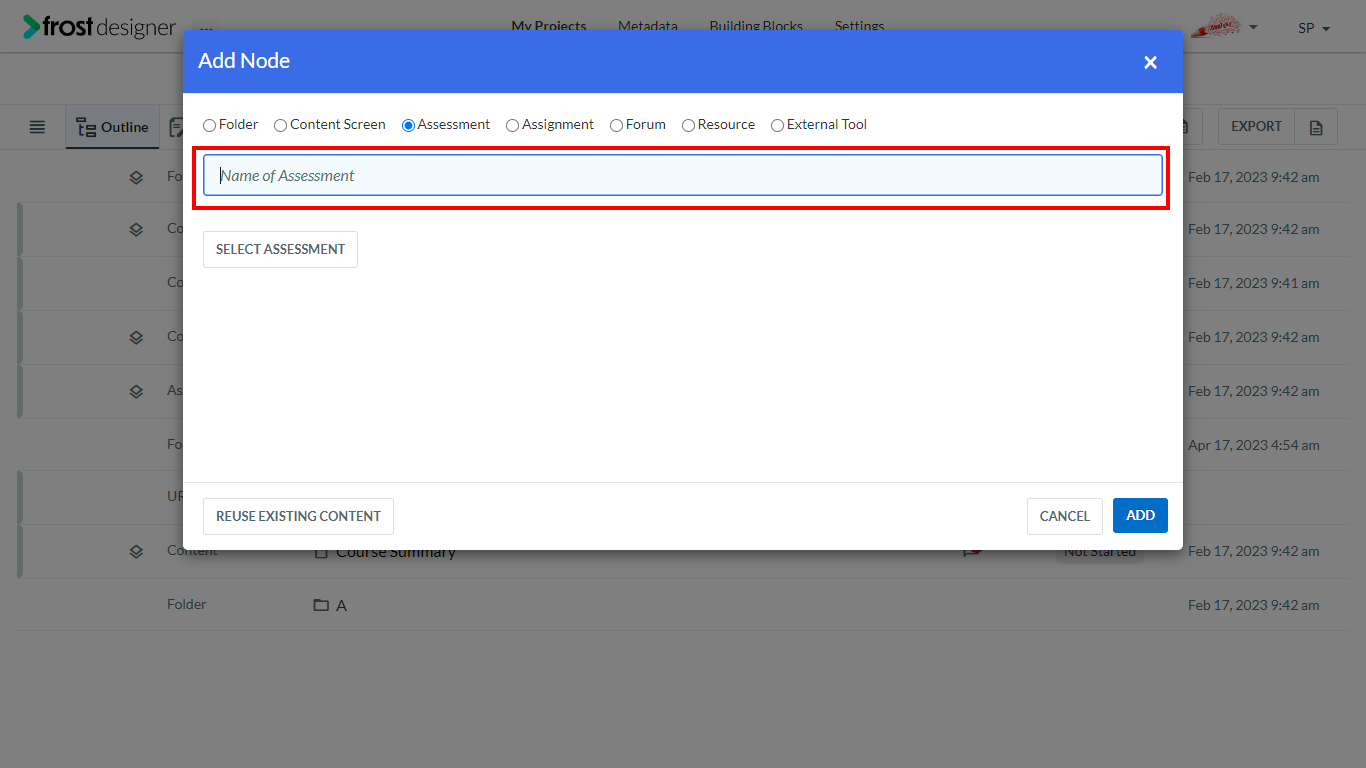Click layers icon in Course Summary row
Viewport: 1366px width, 768px height.
136,551
